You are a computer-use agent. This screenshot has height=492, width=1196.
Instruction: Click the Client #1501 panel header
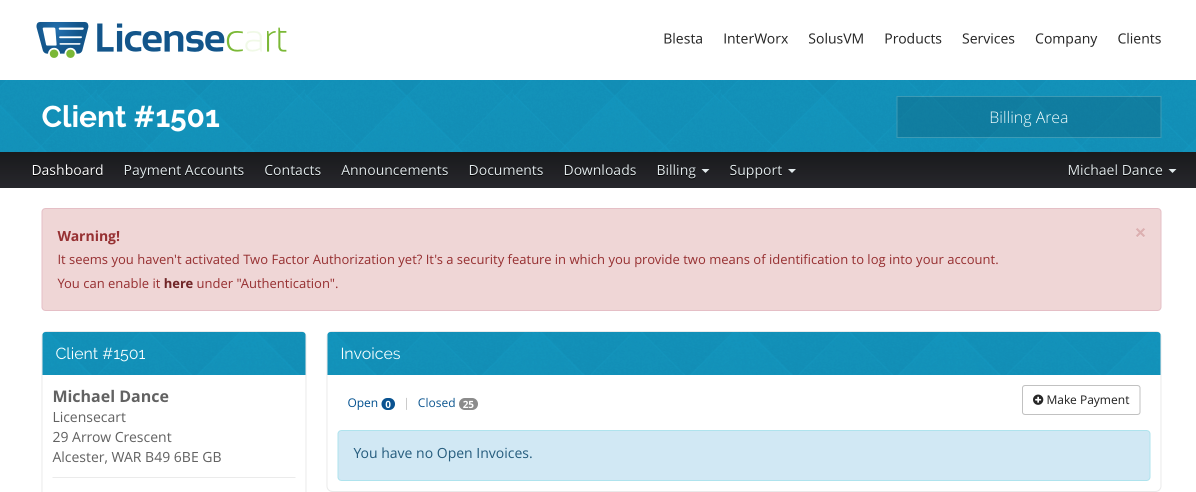174,353
